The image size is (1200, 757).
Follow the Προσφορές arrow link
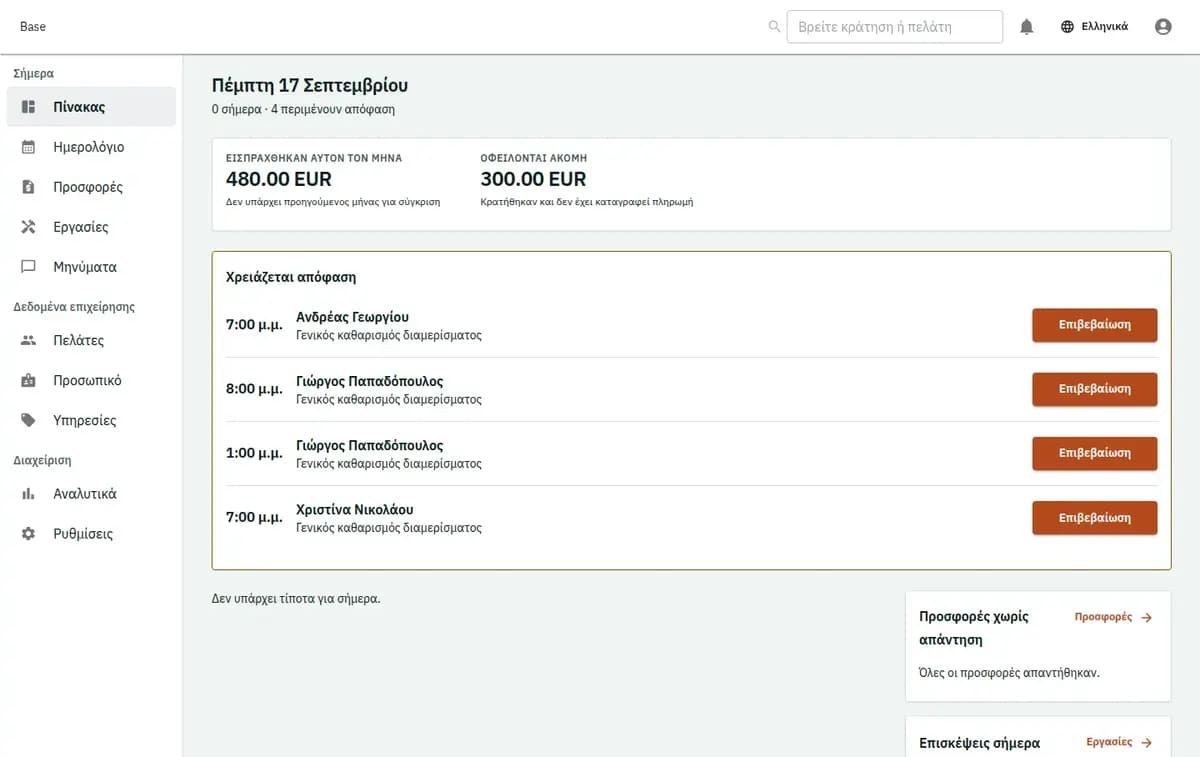[1113, 617]
